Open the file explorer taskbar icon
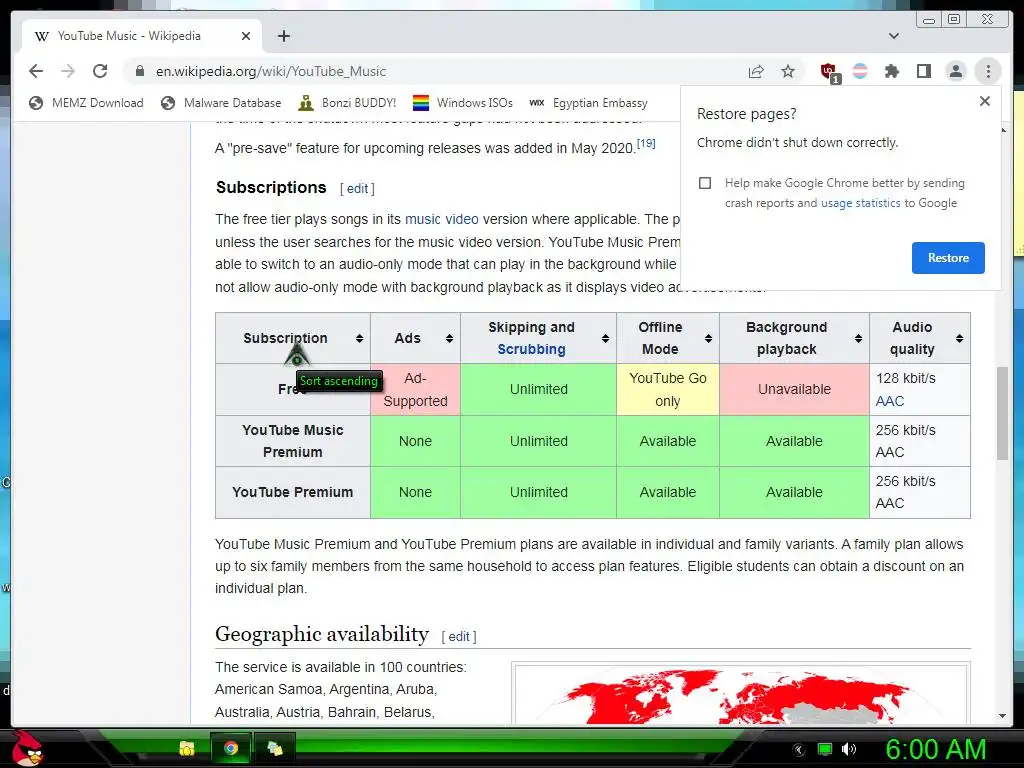 pyautogui.click(x=187, y=748)
